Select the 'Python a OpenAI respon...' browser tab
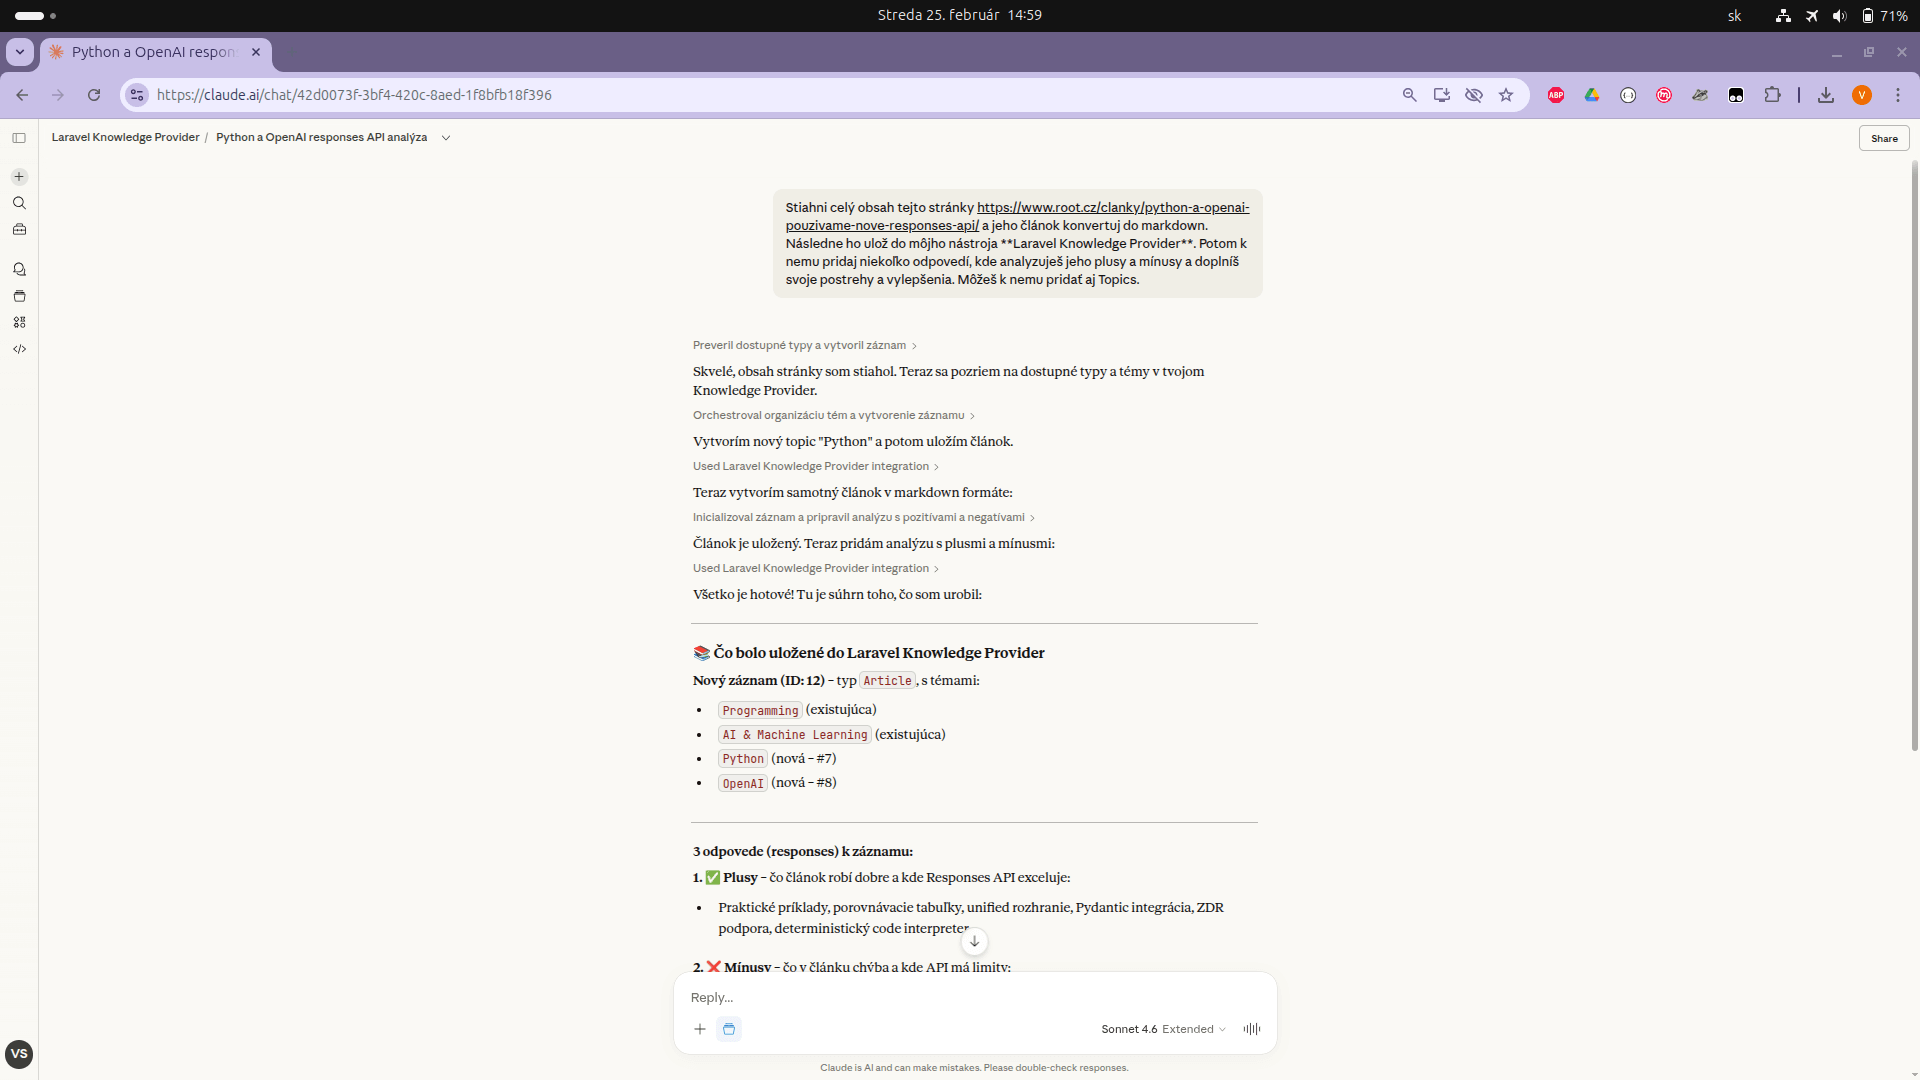This screenshot has width=1920, height=1080. click(x=155, y=52)
